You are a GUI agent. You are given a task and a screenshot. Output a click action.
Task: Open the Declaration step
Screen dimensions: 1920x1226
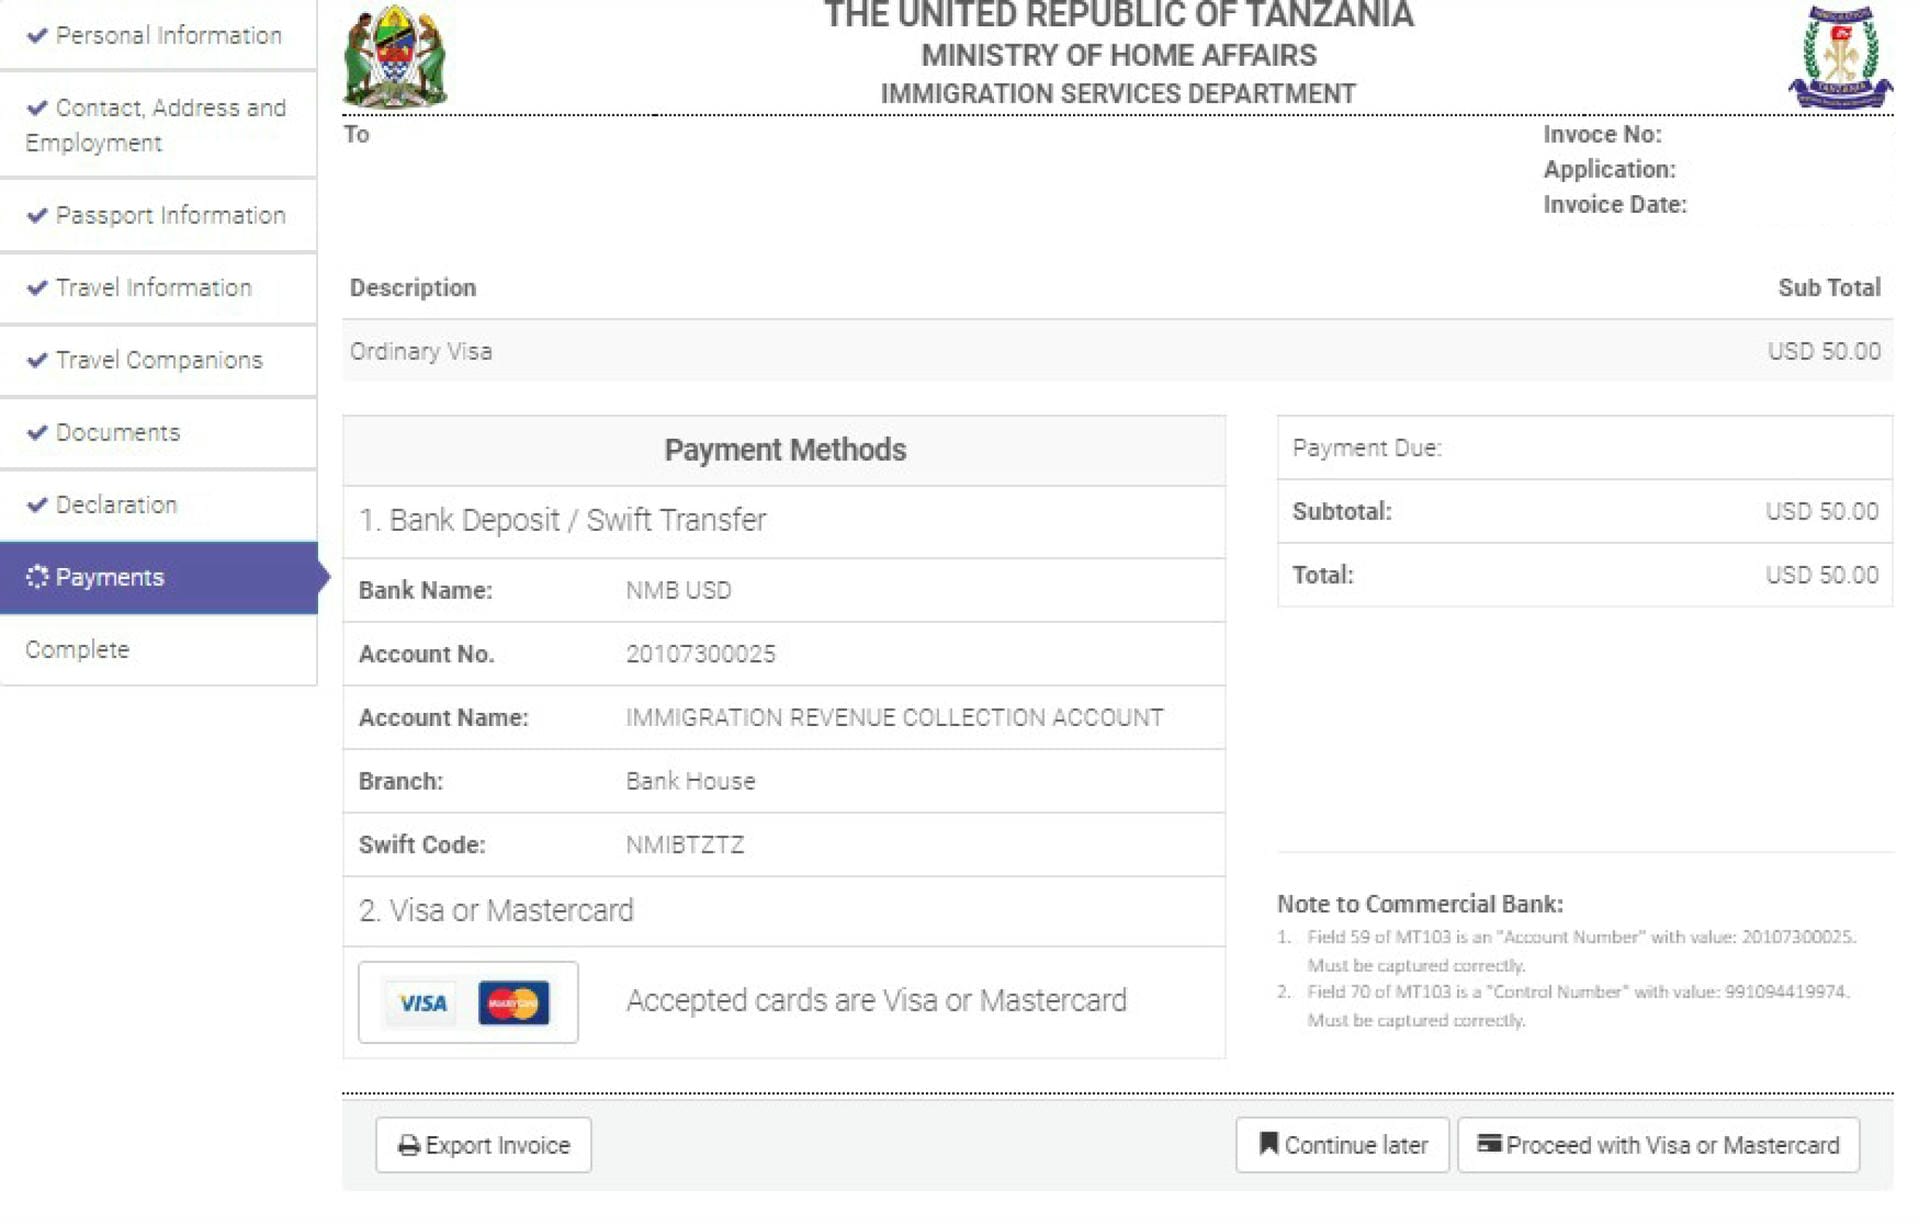tap(116, 505)
